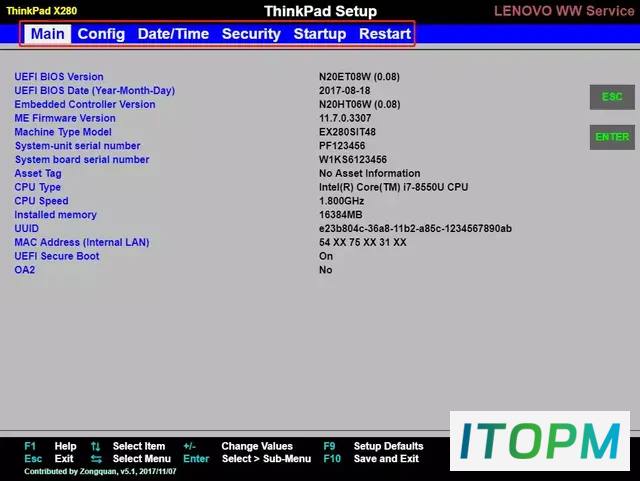Select the Installed memory label
Viewport: 640px width, 481px height.
tap(56, 215)
